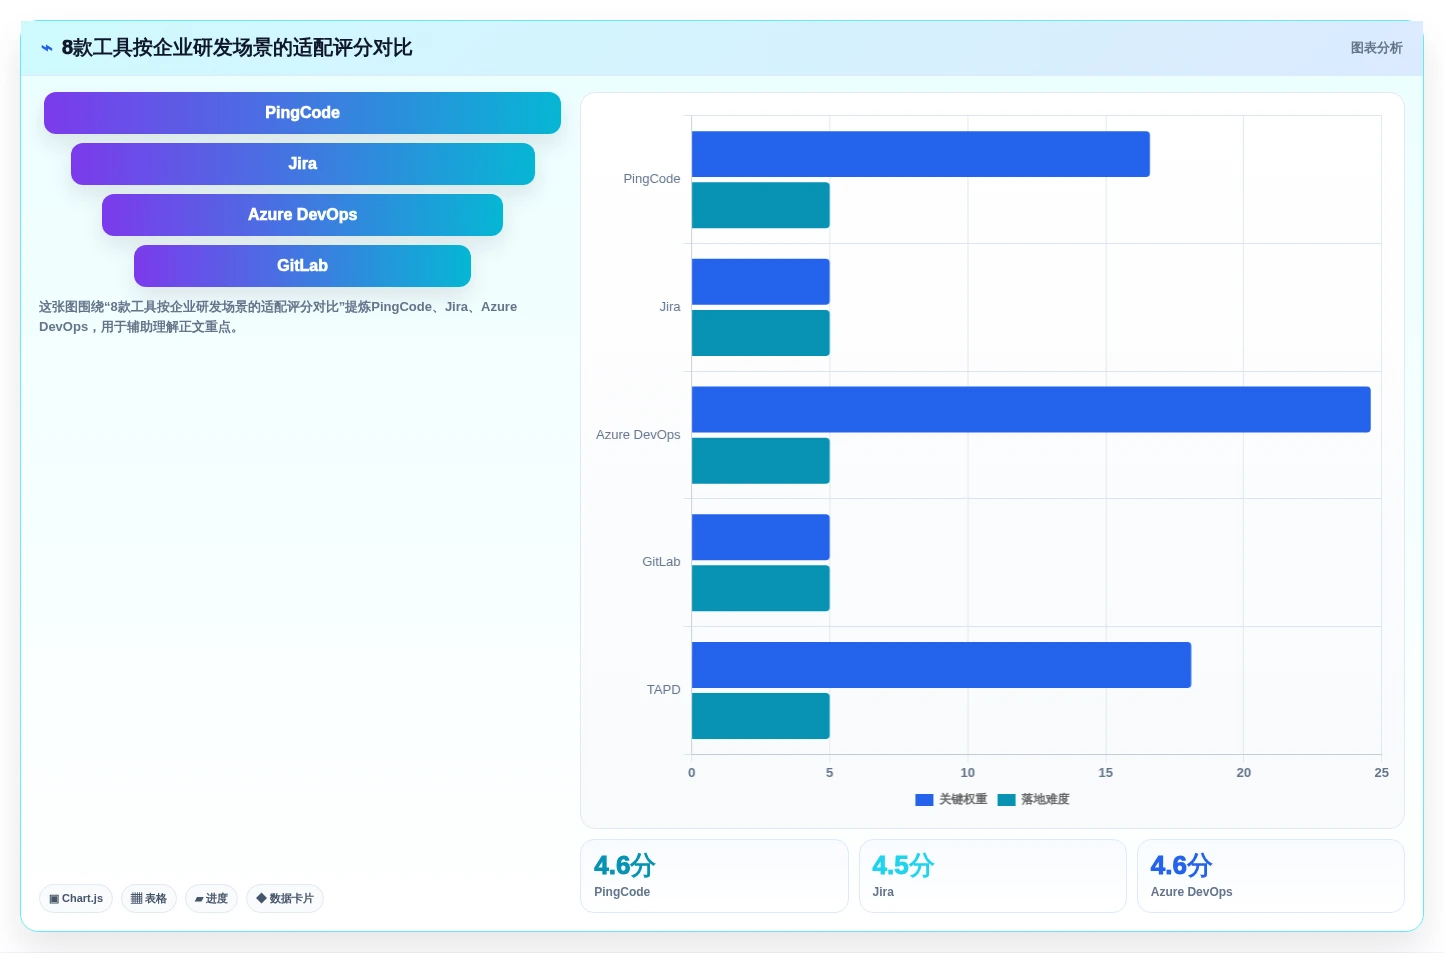1444x953 pixels.
Task: Toggle the 落地难度 legend color box
Action: point(1006,800)
